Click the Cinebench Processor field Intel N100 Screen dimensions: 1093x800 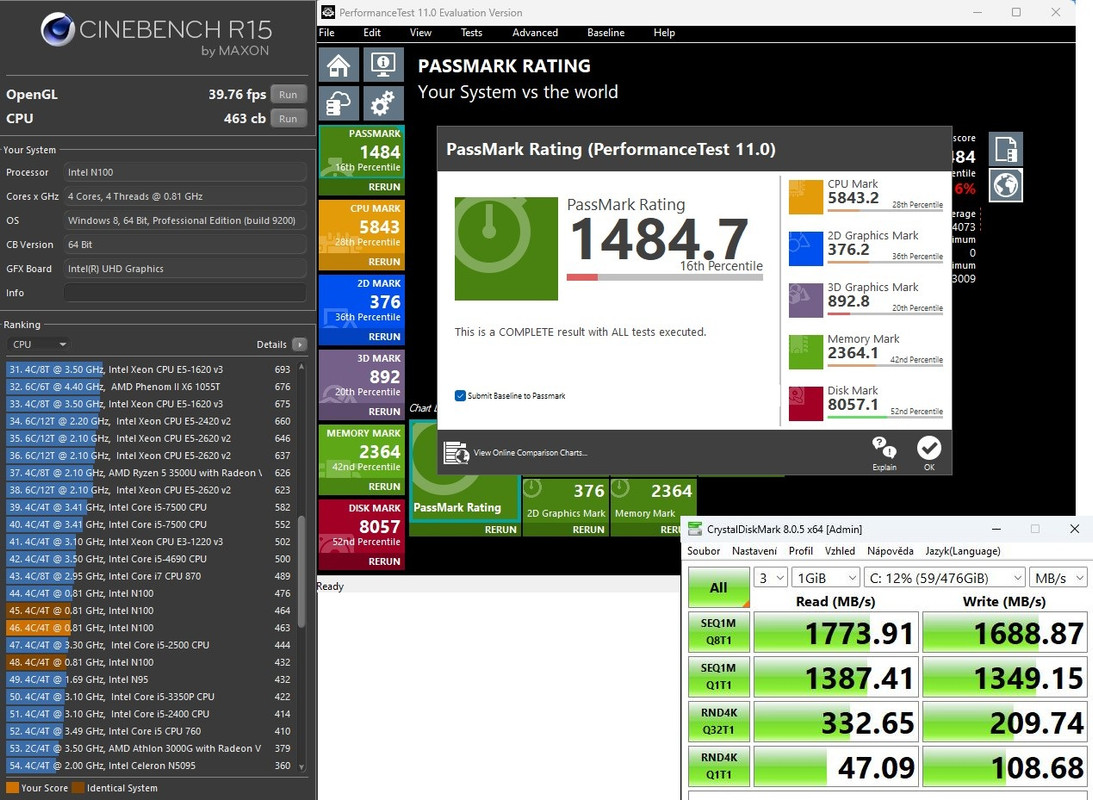click(x=185, y=172)
